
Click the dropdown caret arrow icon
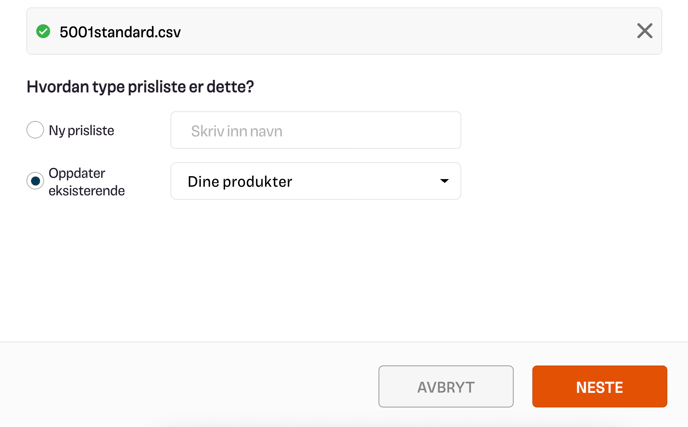[444, 181]
